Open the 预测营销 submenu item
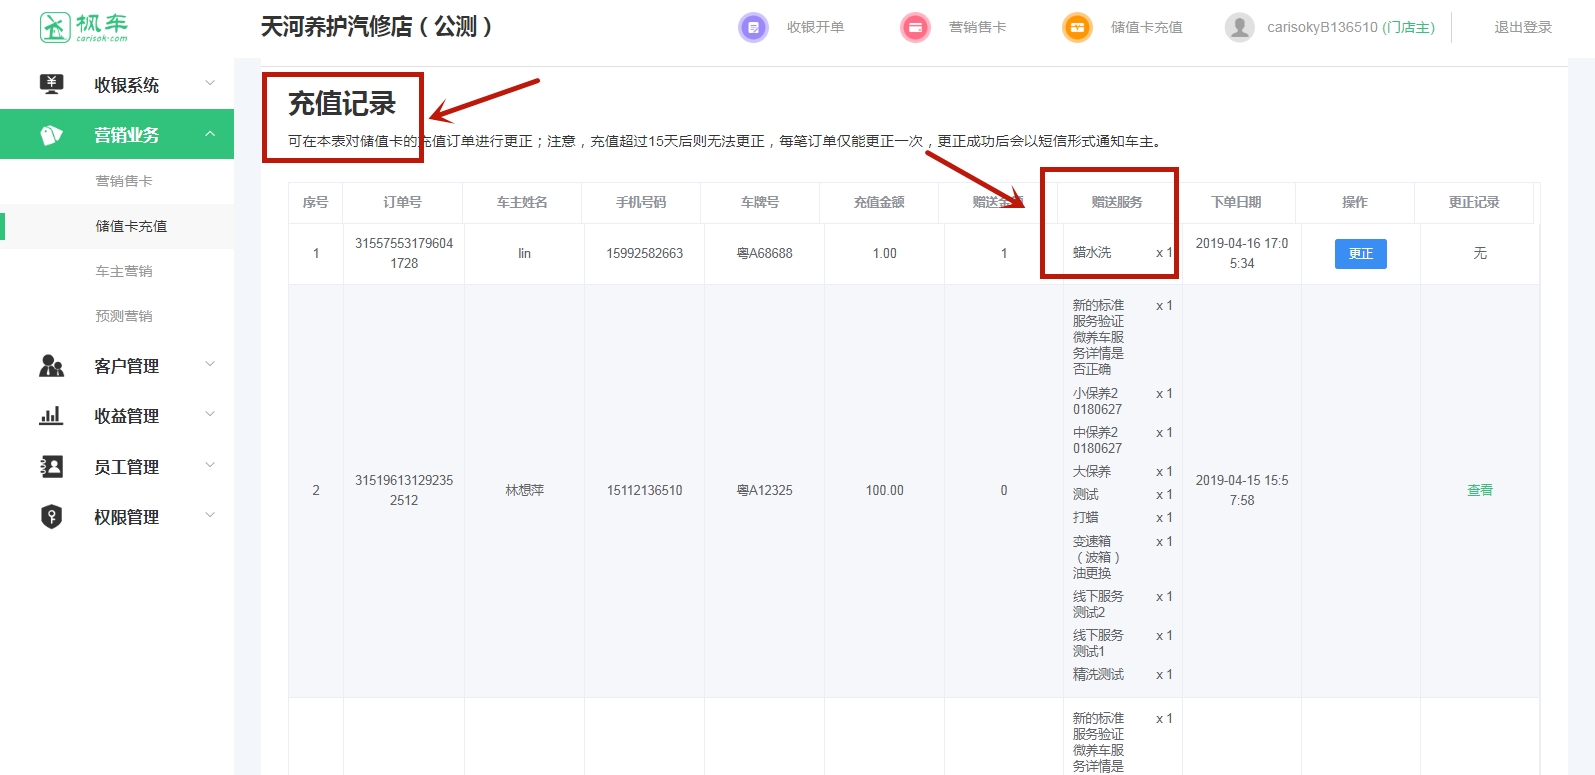Viewport: 1595px width, 775px height. [124, 316]
